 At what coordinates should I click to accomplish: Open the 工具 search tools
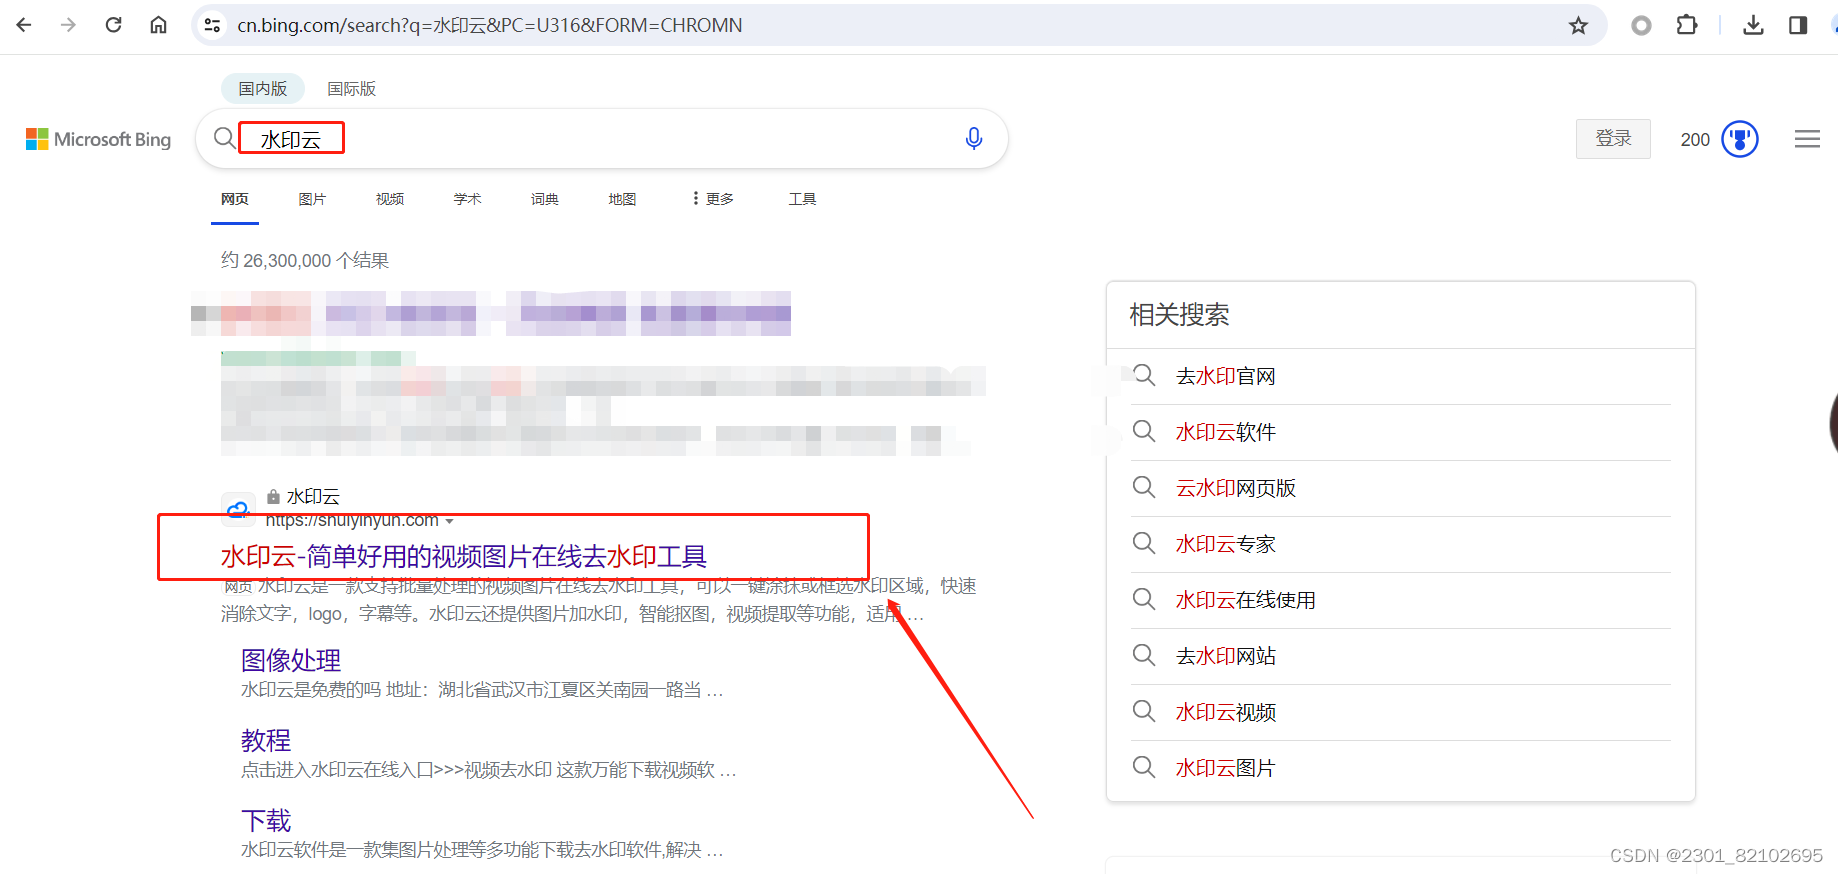point(802,199)
